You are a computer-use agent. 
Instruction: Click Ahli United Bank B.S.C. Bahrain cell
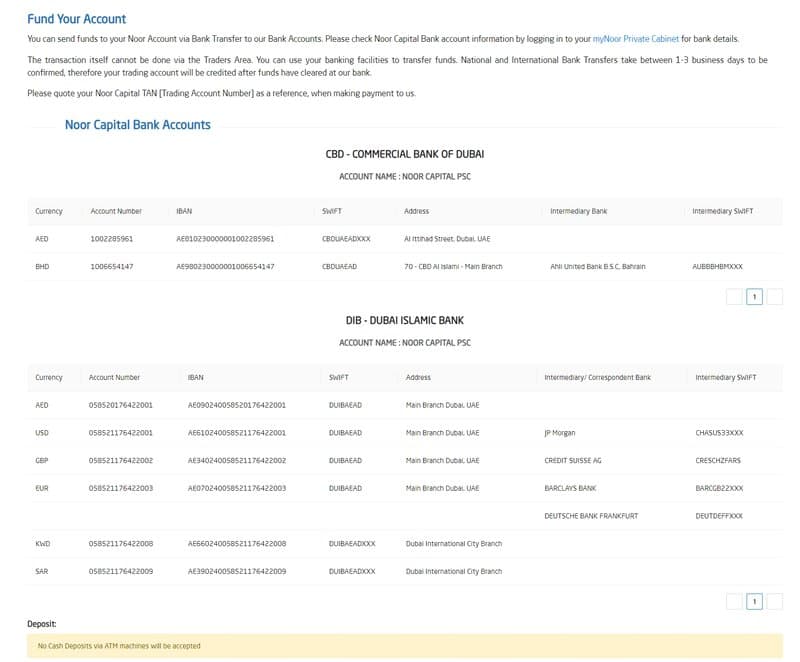point(597,266)
